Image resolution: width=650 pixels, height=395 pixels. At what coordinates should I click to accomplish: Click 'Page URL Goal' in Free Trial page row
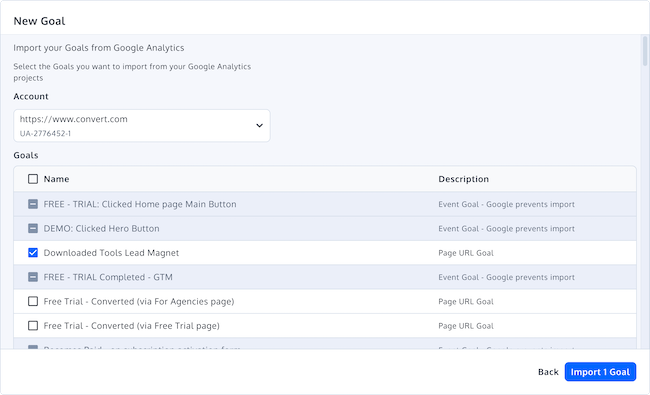pos(466,326)
